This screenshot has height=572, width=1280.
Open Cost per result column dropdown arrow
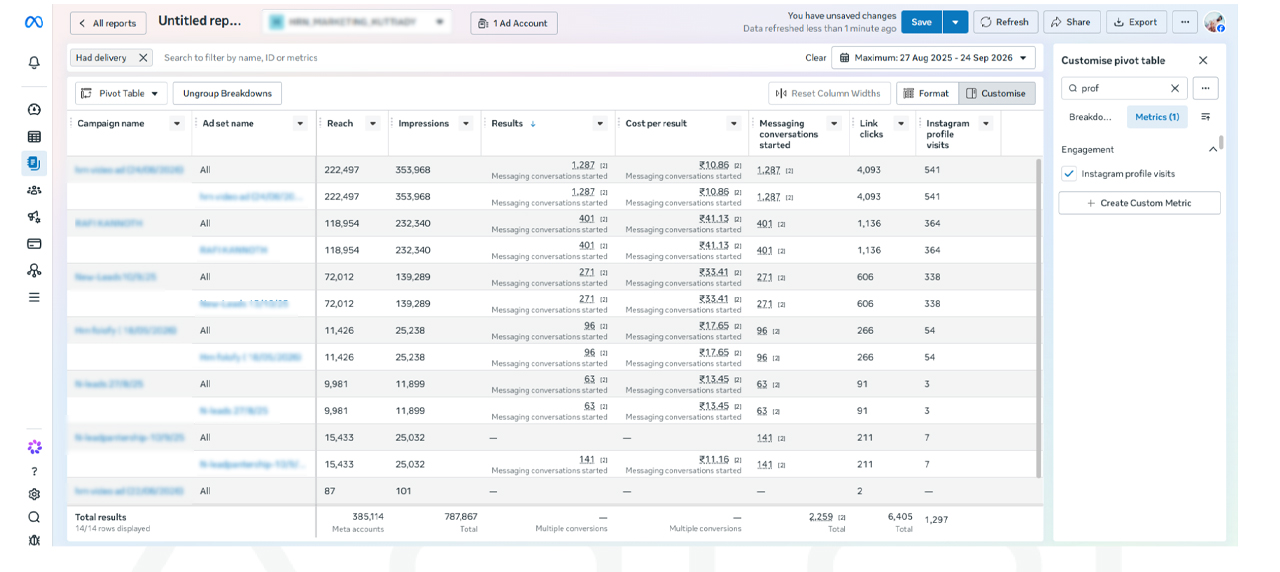pyautogui.click(x=734, y=124)
